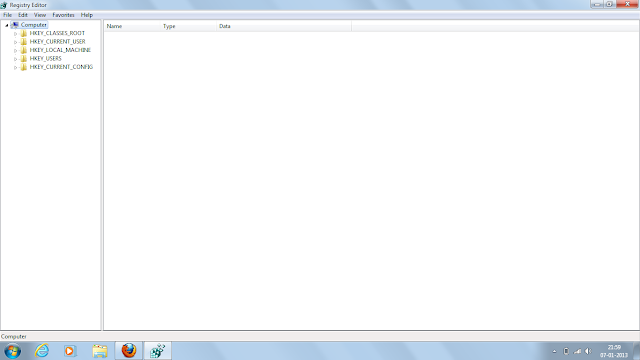Screen dimensions: 640x360
Task: Click the Data column header
Action: click(284, 26)
